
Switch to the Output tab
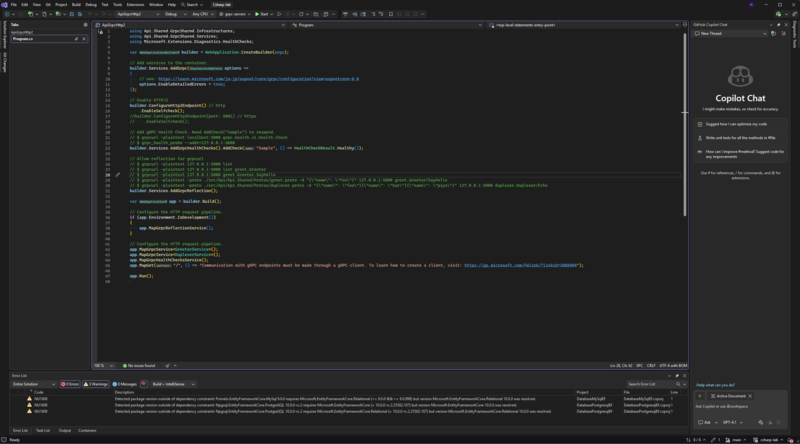[65, 431]
